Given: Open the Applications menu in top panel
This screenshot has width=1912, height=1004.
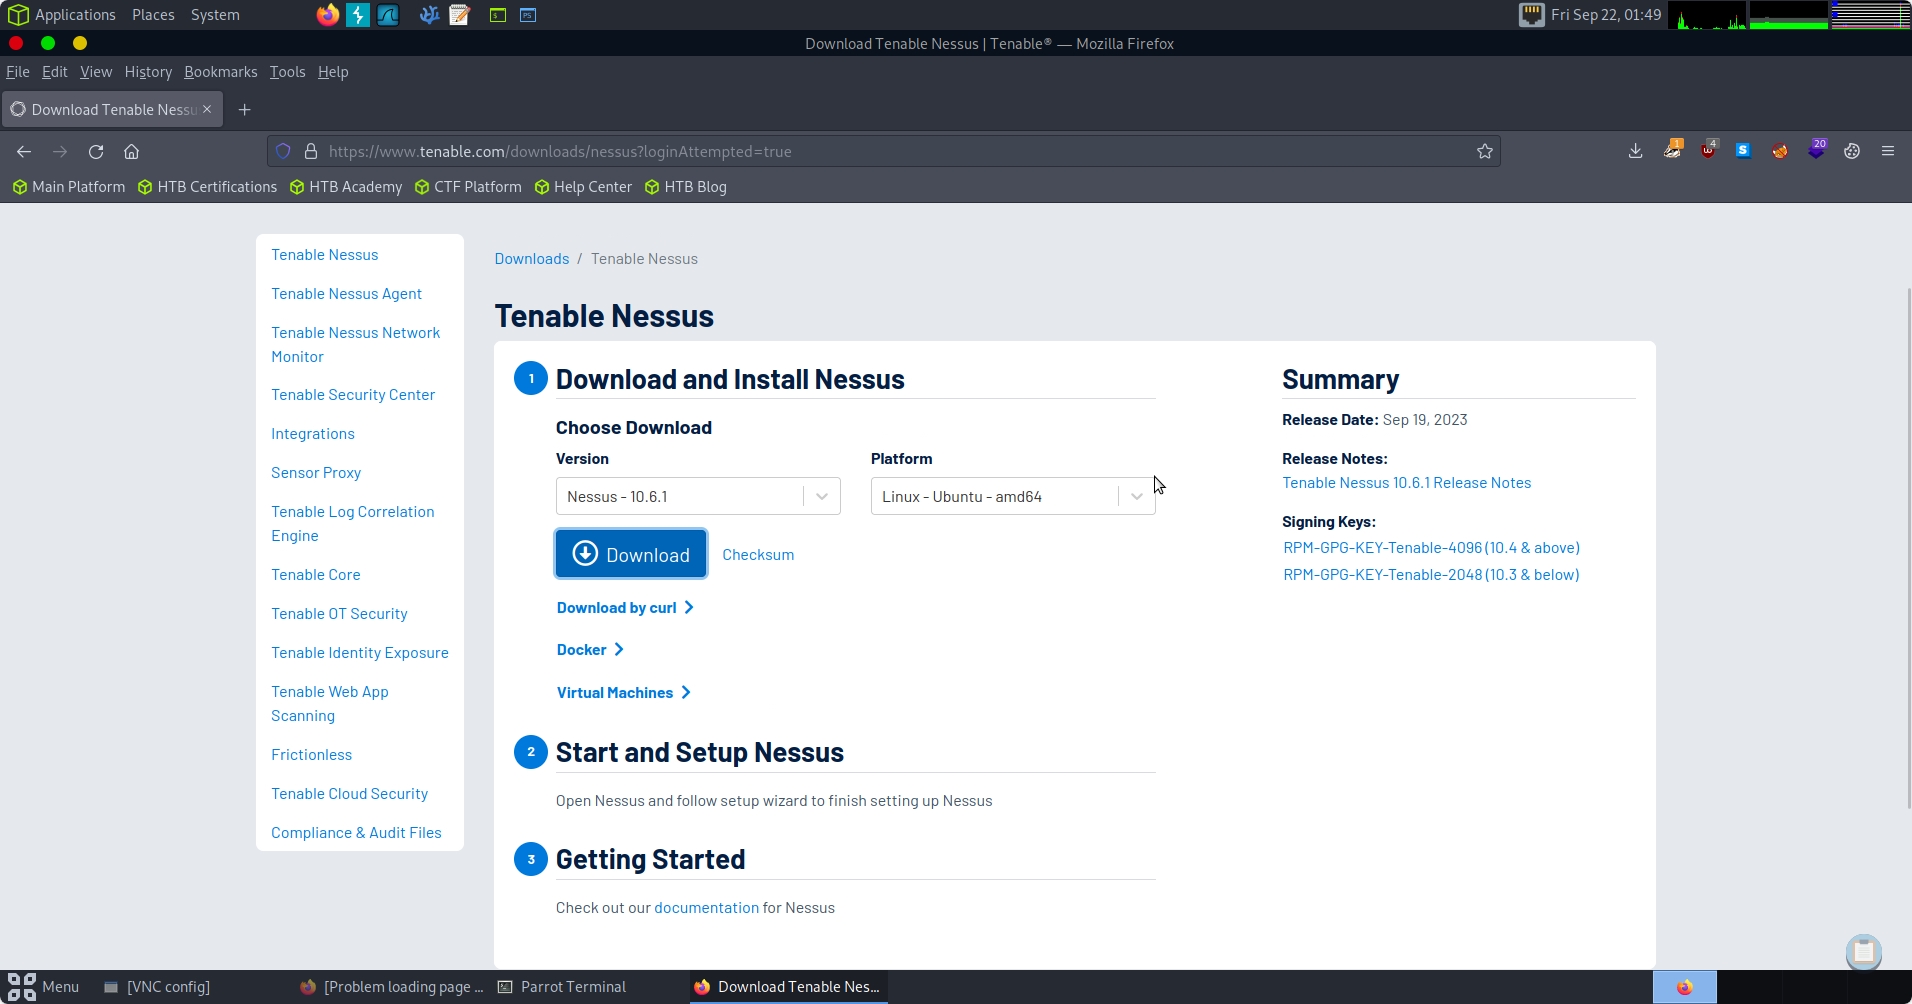Looking at the screenshot, I should pyautogui.click(x=62, y=15).
